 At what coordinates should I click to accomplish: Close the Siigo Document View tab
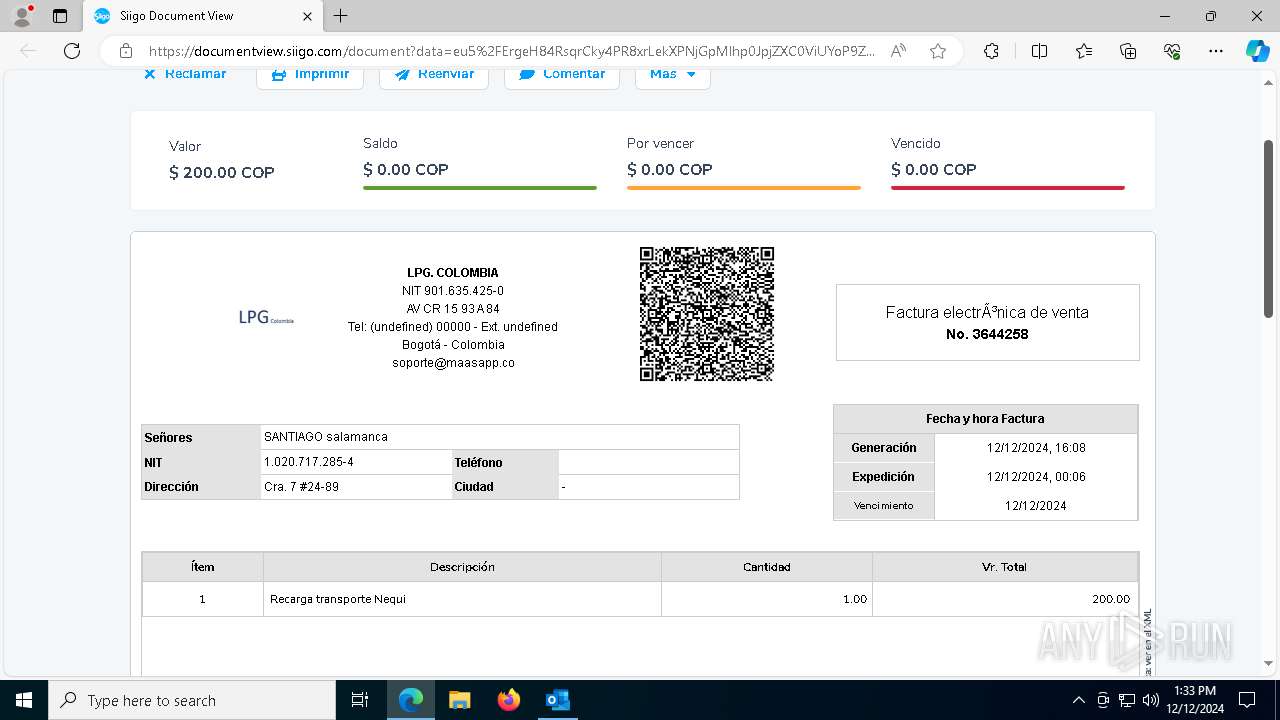tap(307, 16)
